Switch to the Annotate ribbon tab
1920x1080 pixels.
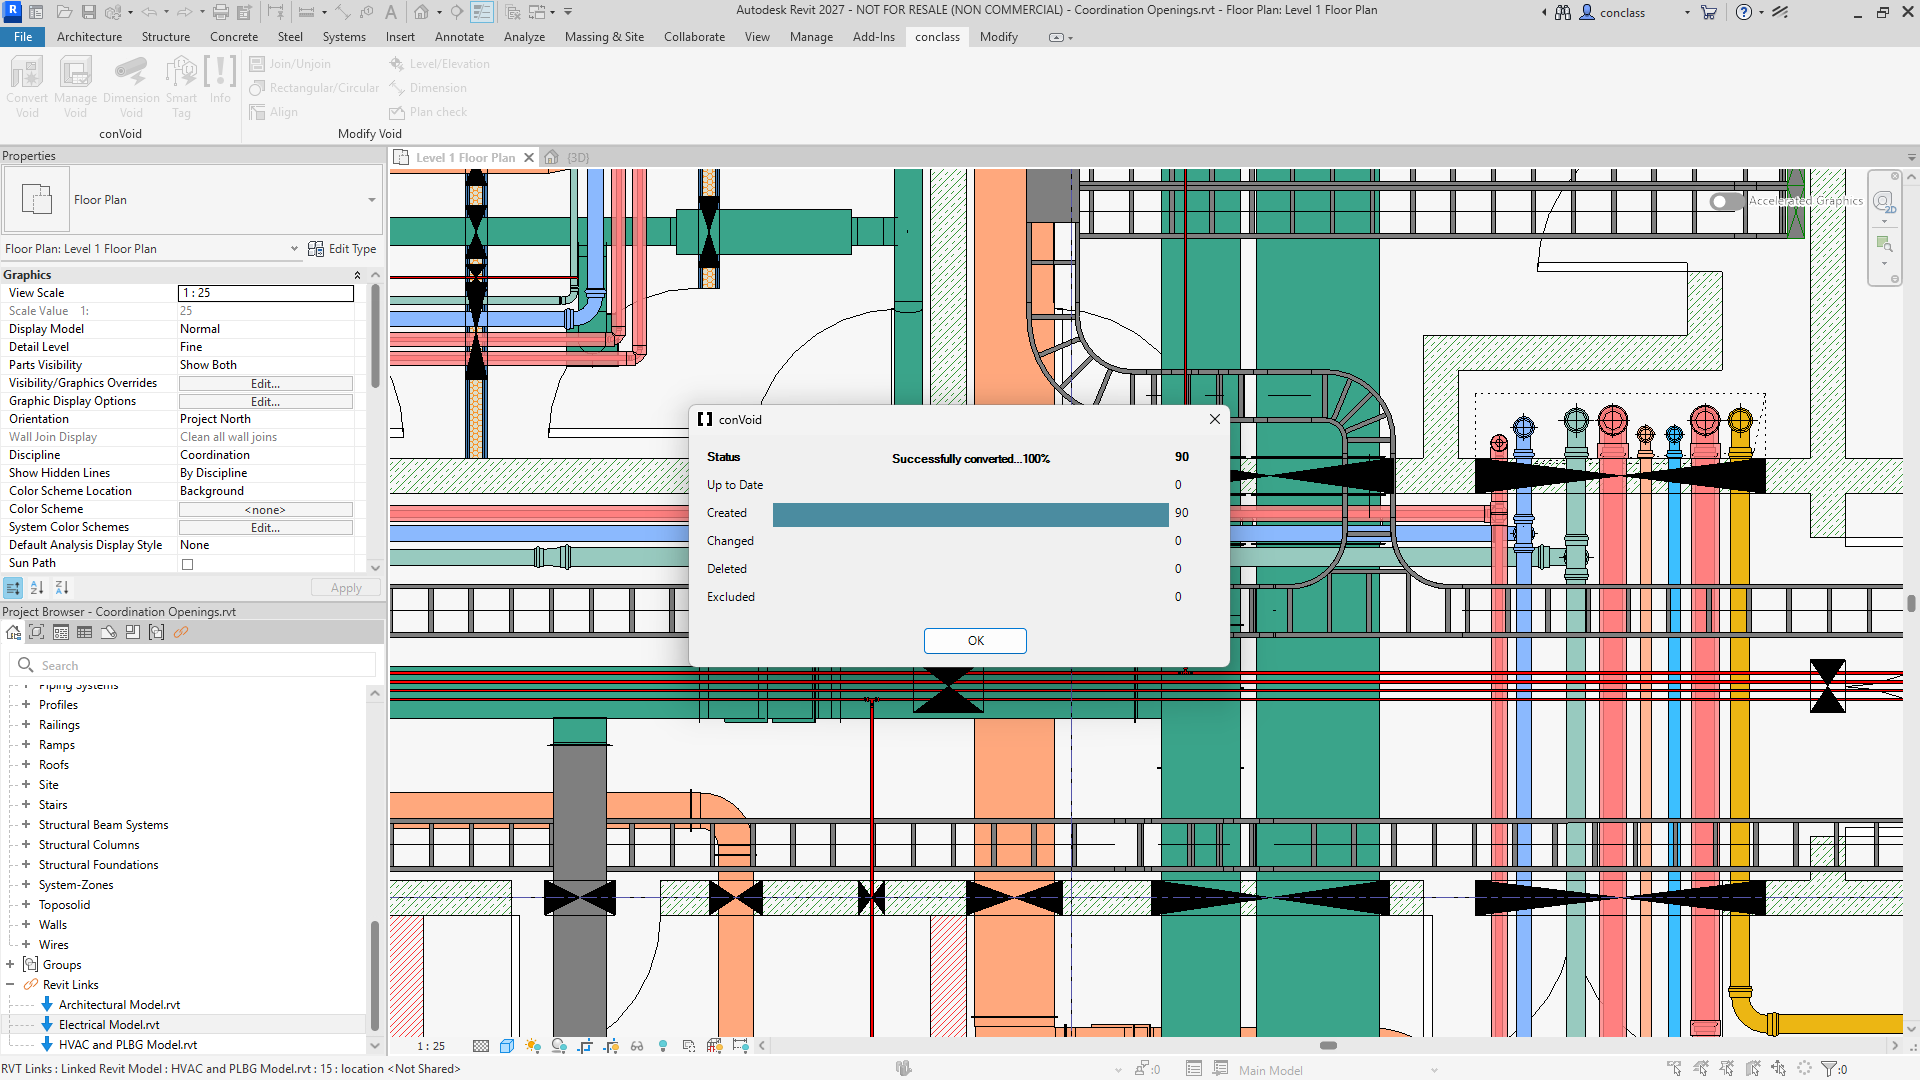459,37
